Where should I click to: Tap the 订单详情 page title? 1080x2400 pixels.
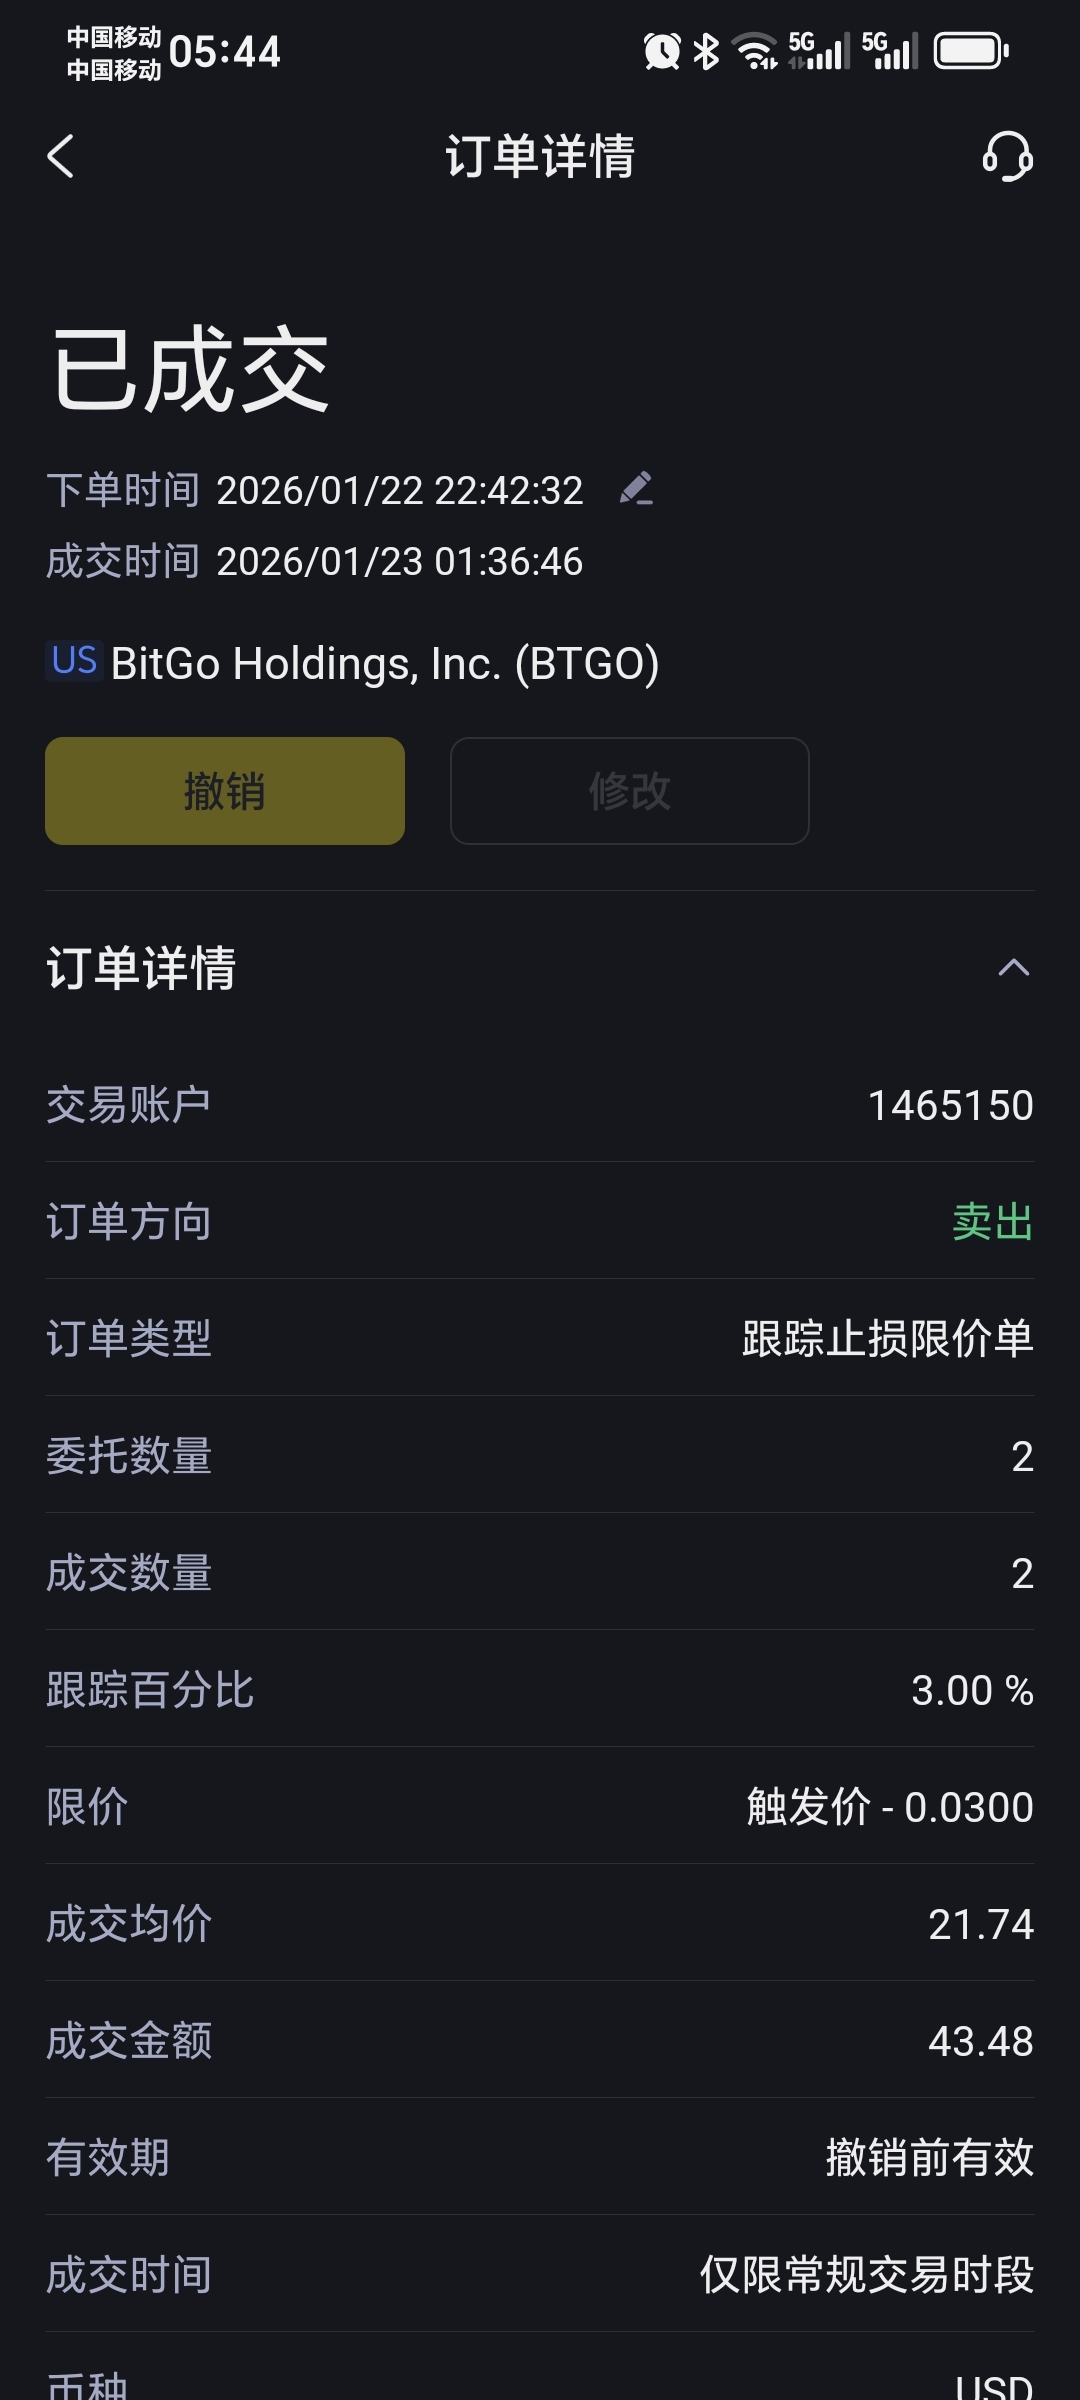click(x=540, y=157)
